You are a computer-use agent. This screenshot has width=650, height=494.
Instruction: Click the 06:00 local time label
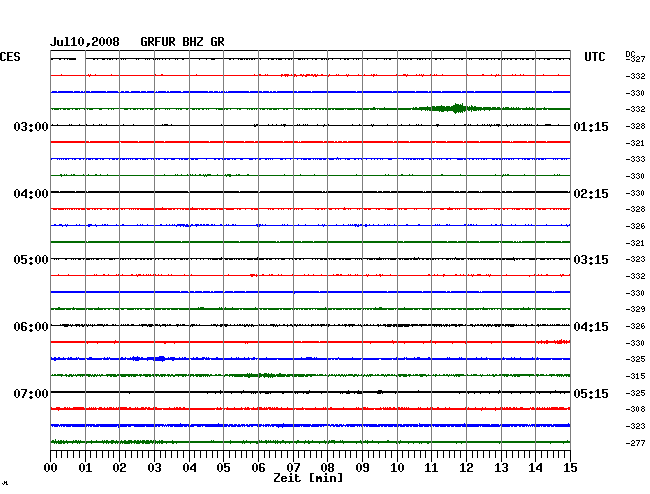(31, 327)
